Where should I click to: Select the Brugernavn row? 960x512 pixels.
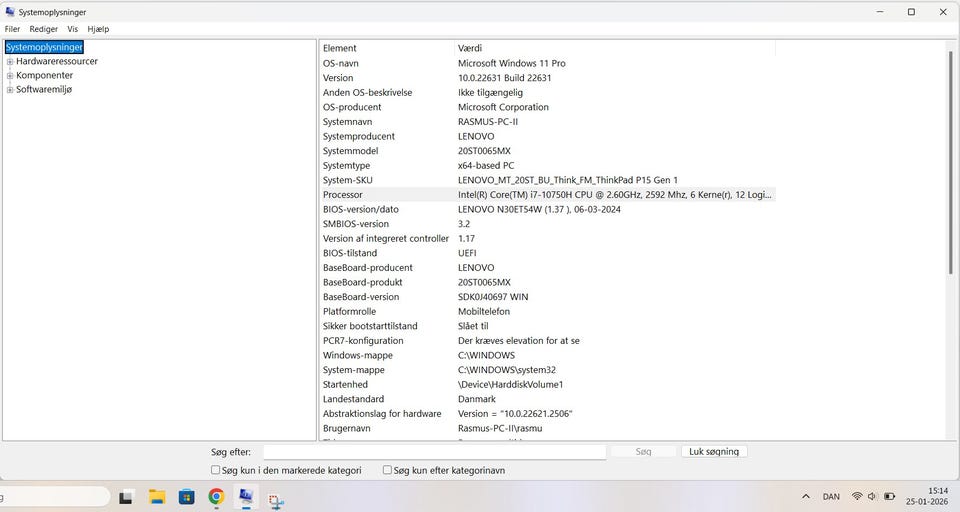547,429
